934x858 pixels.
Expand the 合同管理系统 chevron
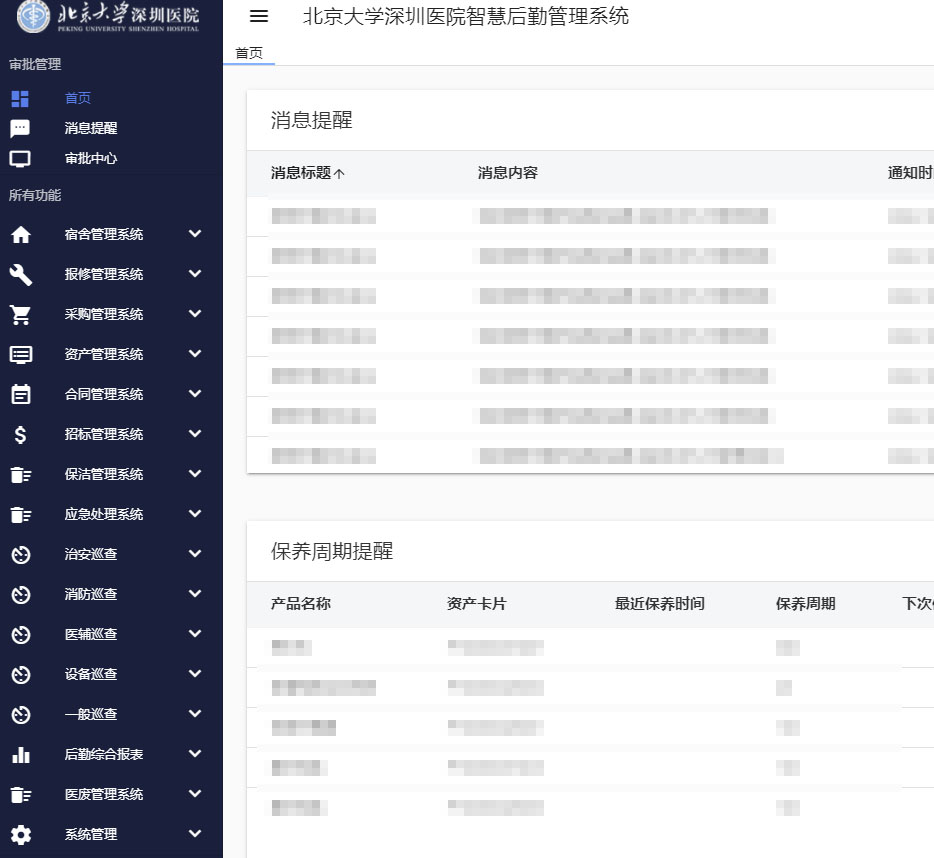(x=195, y=394)
